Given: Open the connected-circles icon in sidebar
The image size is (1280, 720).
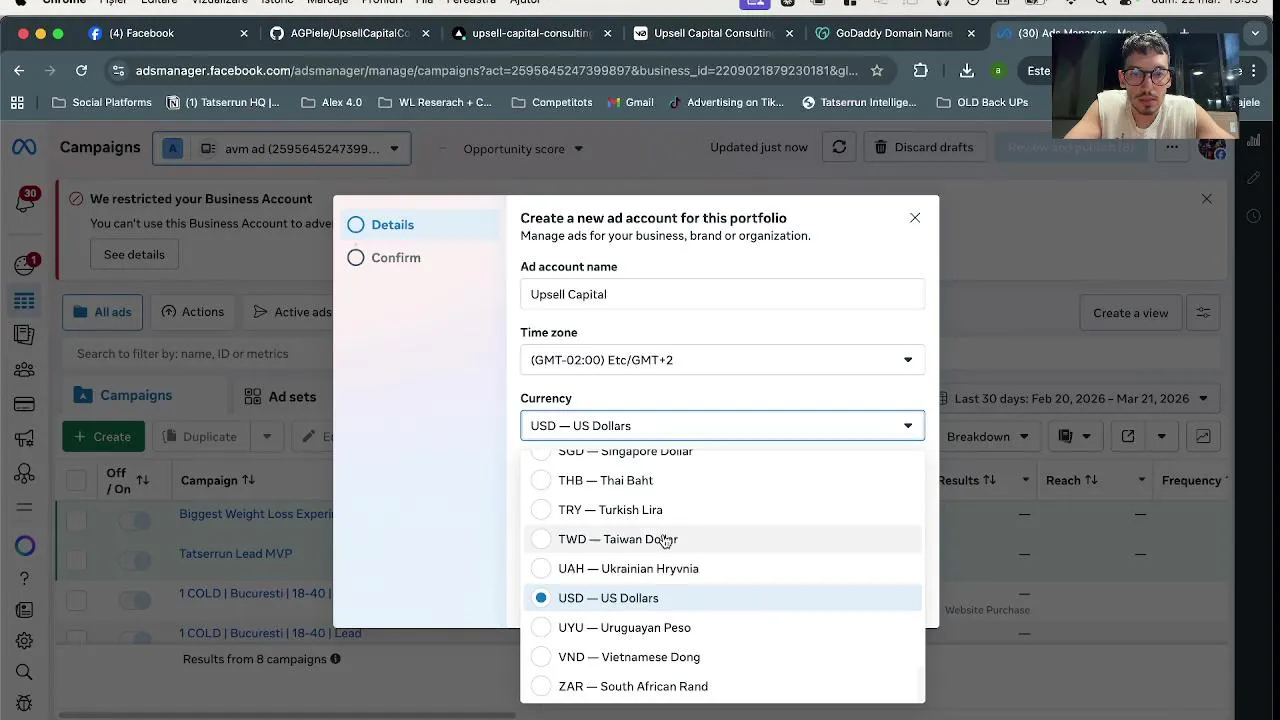Looking at the screenshot, I should pyautogui.click(x=25, y=473).
